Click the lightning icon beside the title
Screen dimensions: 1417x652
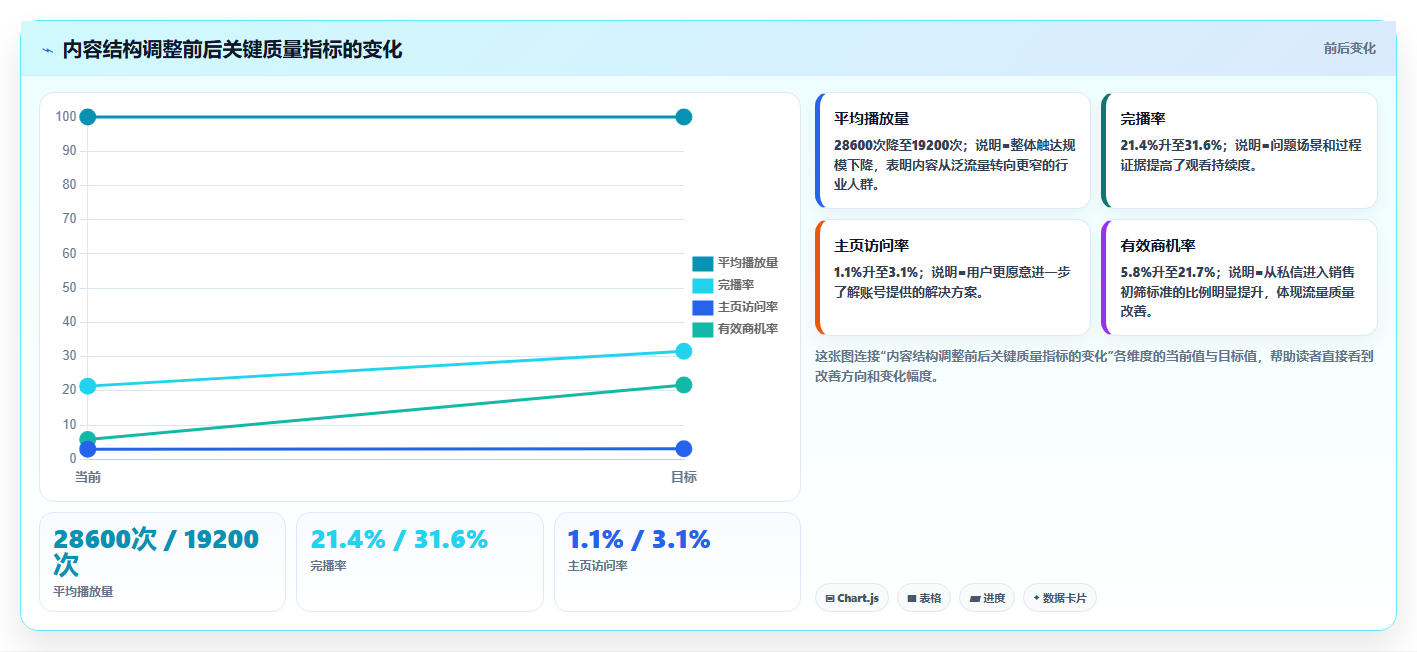(47, 50)
